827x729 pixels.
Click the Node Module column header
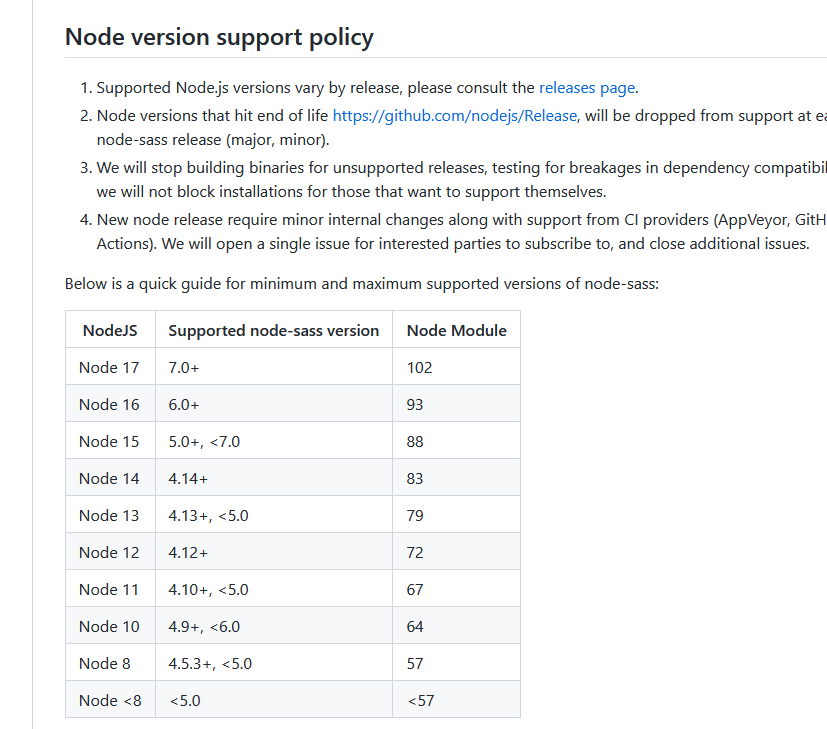pos(456,330)
